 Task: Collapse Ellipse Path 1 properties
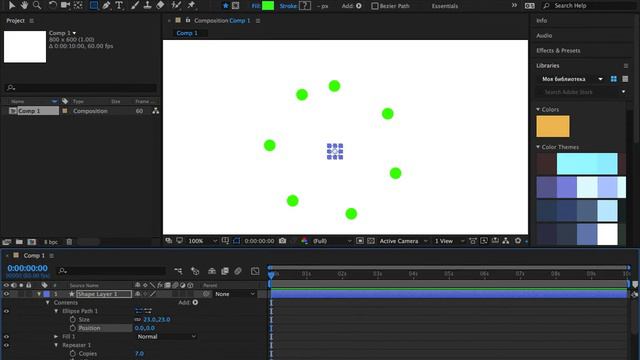pos(56,311)
